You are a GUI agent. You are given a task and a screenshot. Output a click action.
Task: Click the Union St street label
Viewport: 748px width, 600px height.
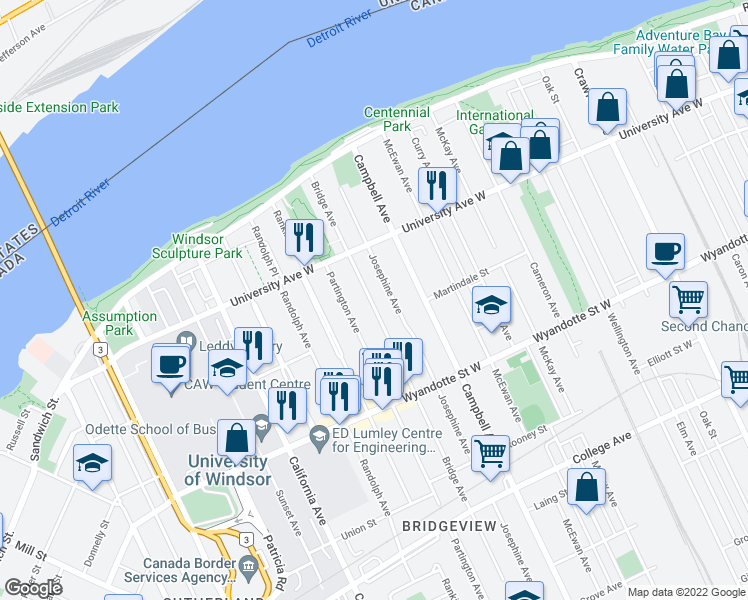[x=359, y=530]
